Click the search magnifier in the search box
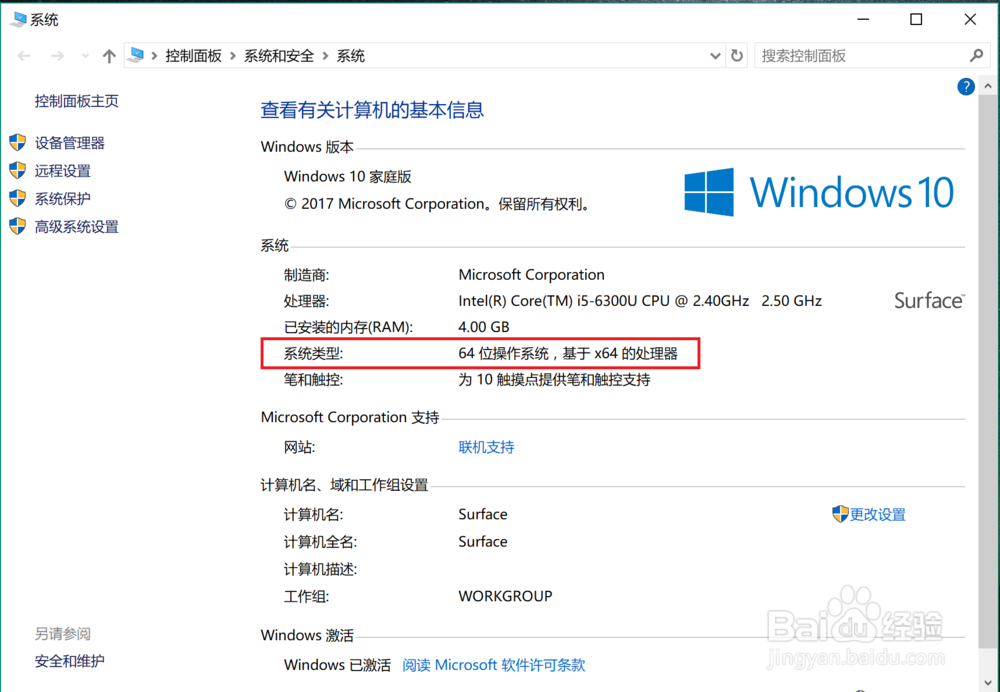The width and height of the screenshot is (1000, 692). 976,55
